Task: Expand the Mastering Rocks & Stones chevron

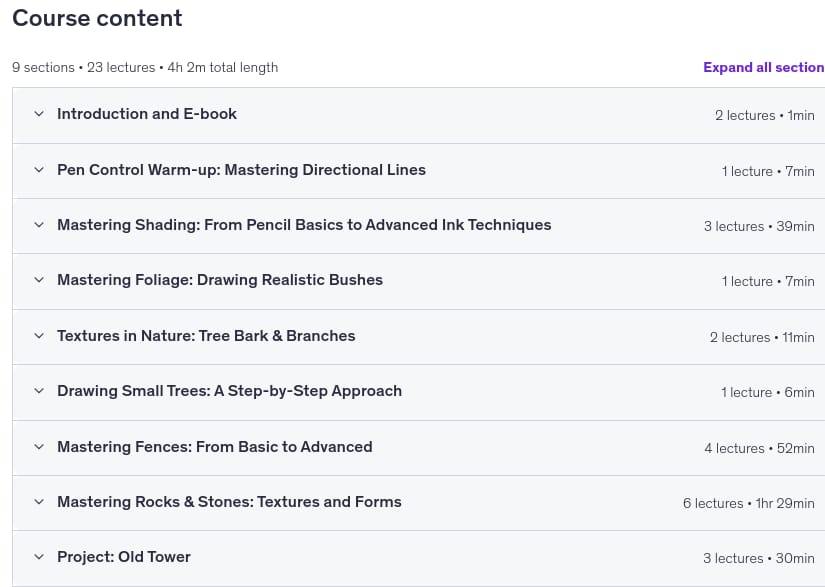Action: pos(39,502)
